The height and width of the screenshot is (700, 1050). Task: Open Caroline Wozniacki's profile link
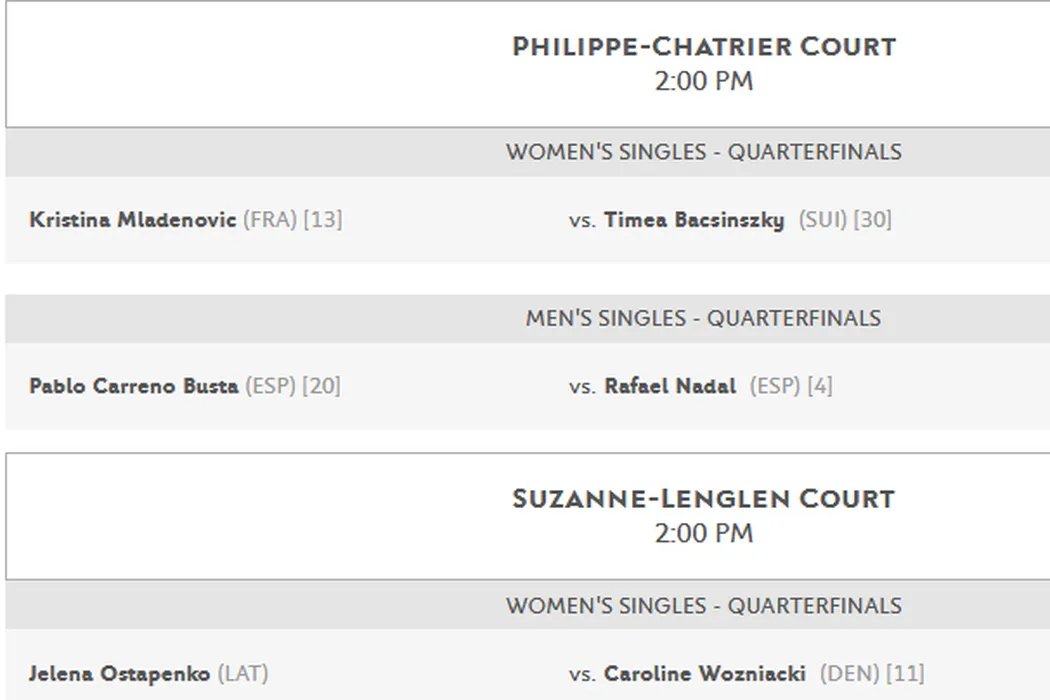pos(705,674)
